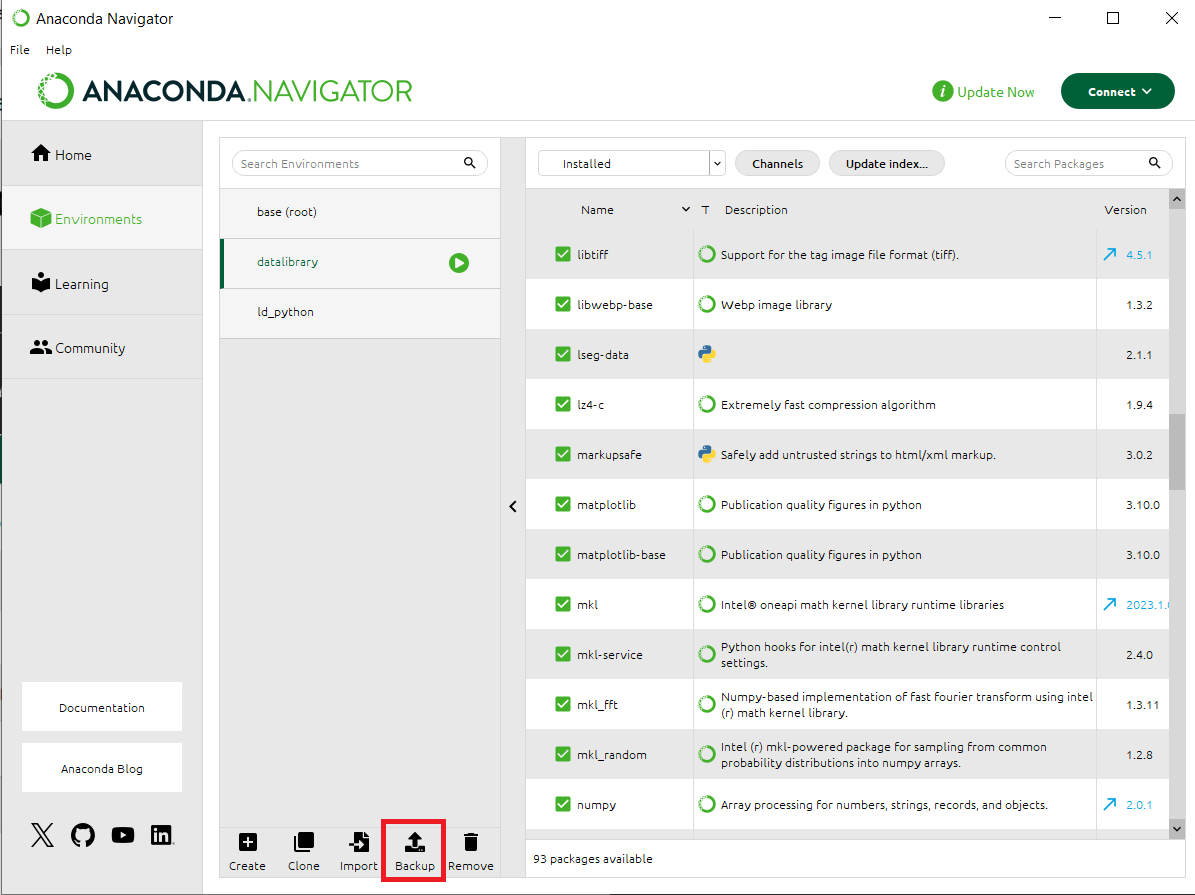The height and width of the screenshot is (895, 1195).
Task: Uncheck the numpy package checkbox
Action: (x=563, y=804)
